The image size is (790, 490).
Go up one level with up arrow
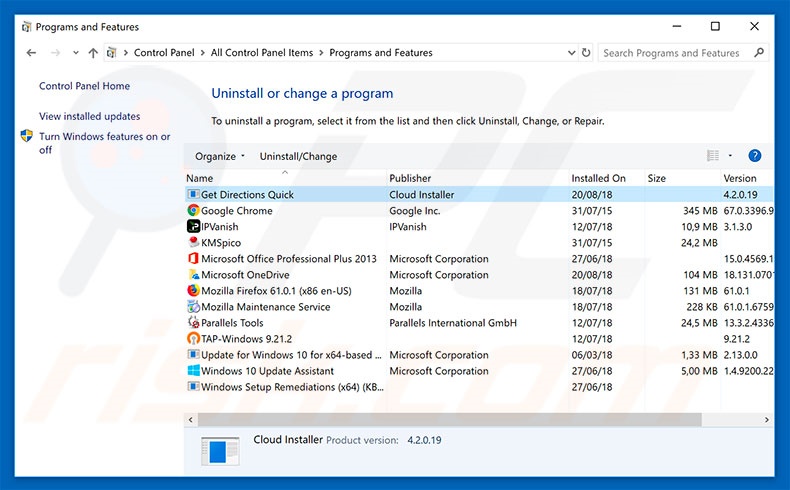tap(93, 53)
